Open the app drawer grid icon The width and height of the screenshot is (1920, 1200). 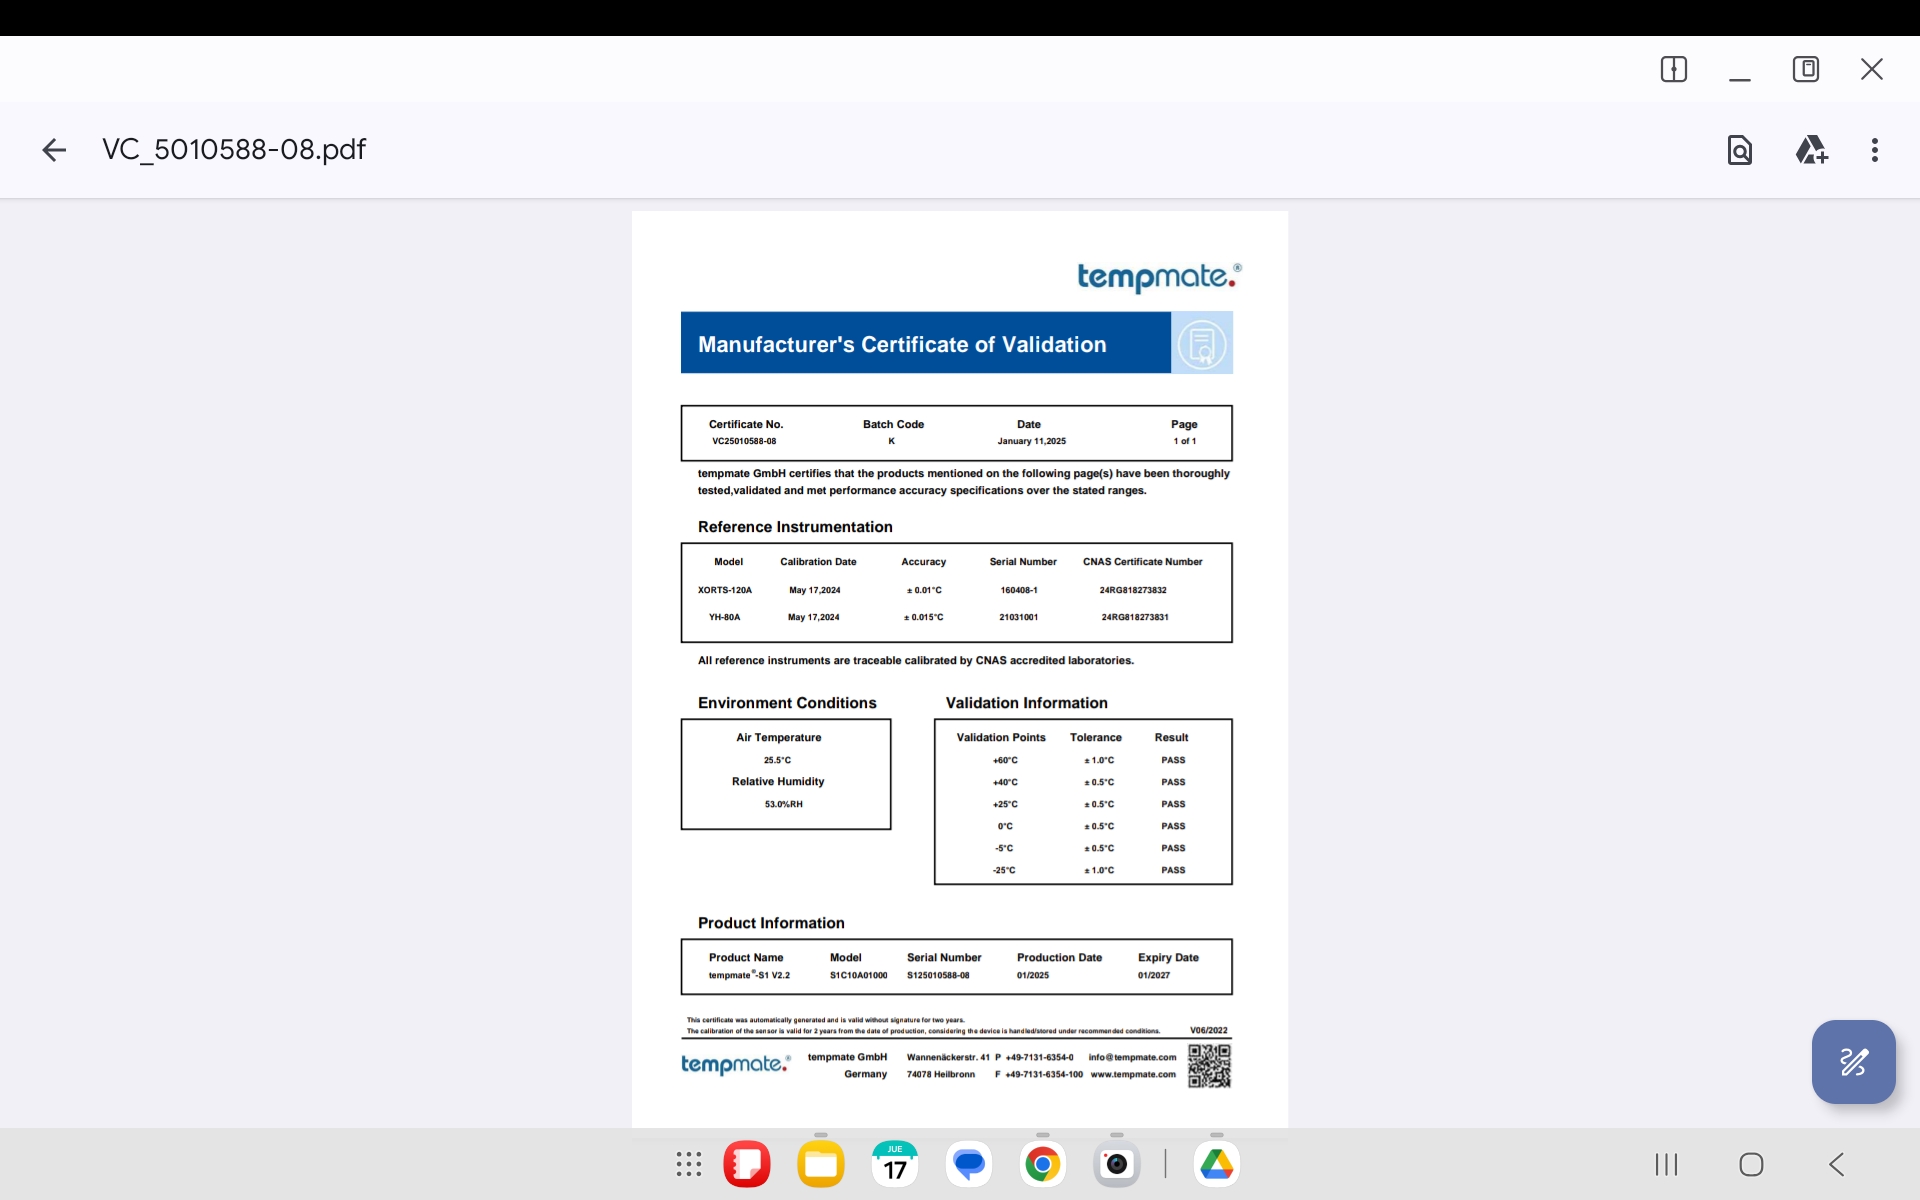(x=689, y=1164)
